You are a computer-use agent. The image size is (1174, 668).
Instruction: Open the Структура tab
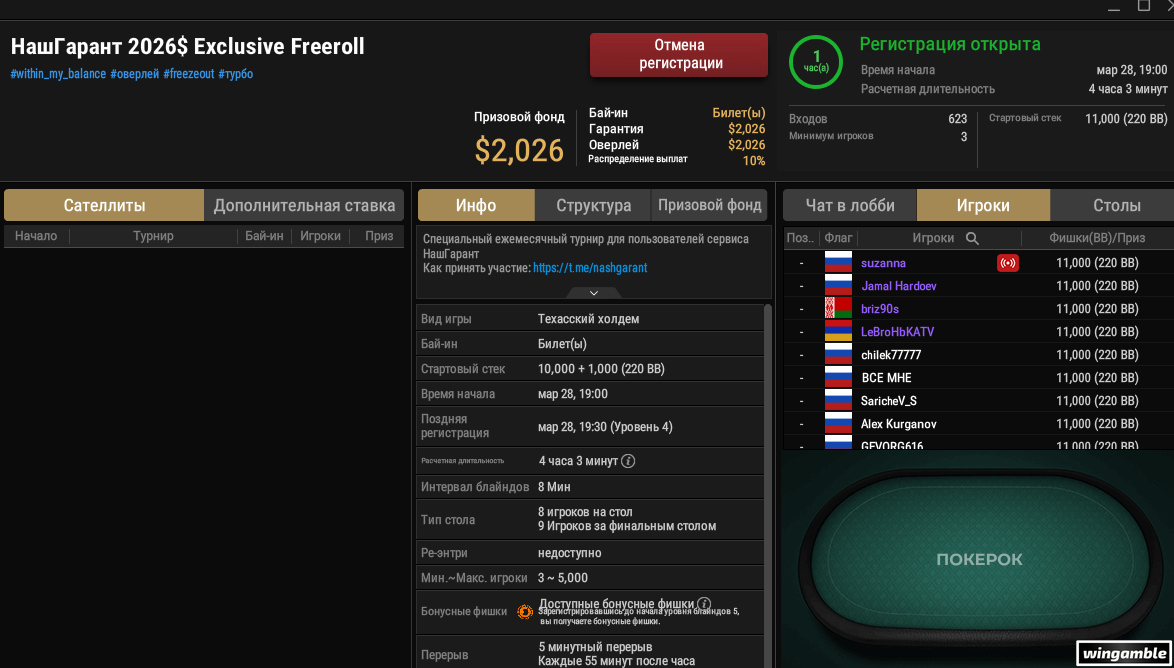pos(594,205)
